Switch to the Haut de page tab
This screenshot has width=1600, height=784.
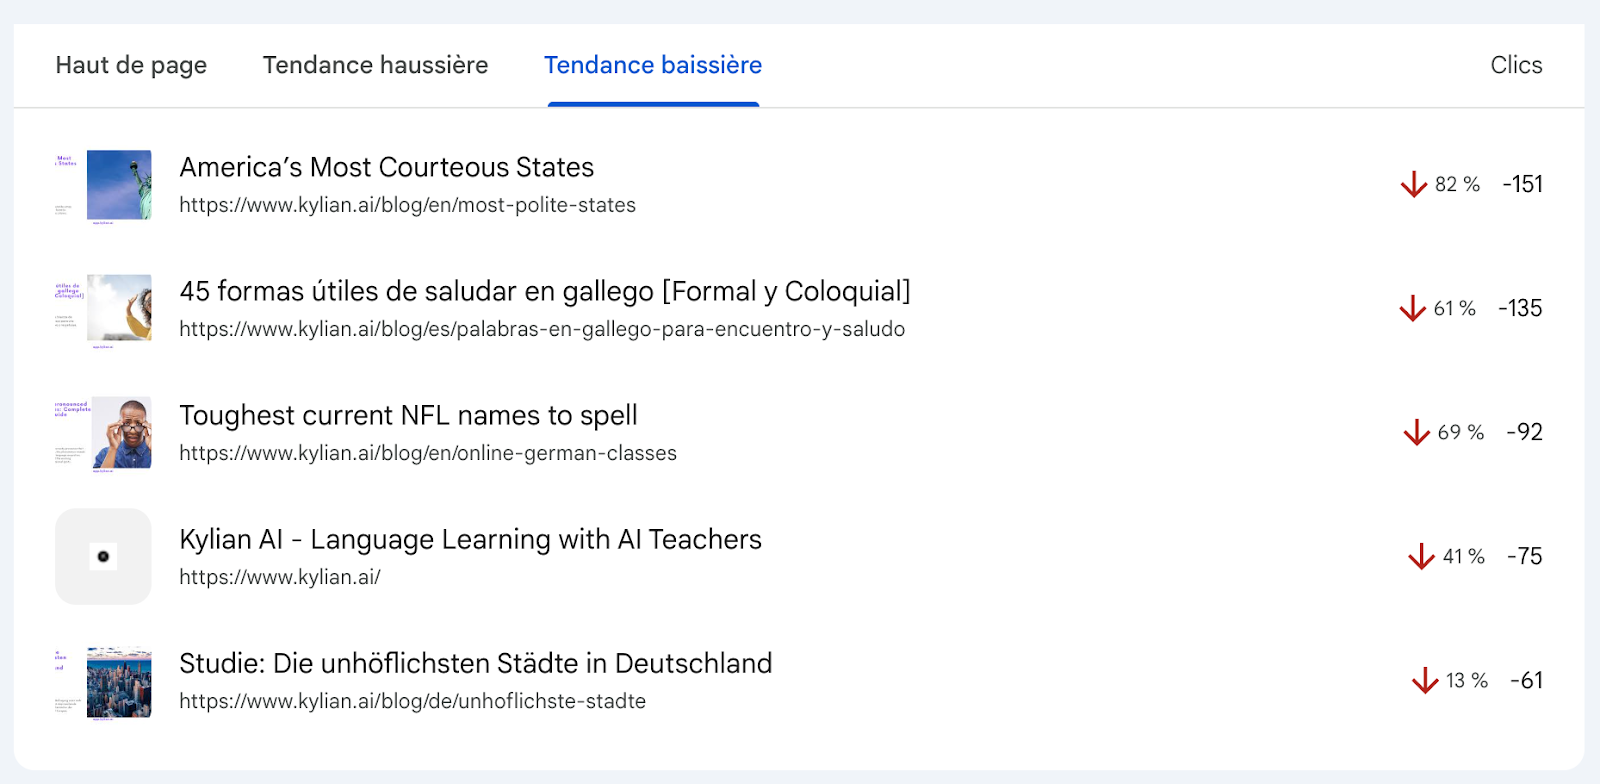tap(131, 65)
